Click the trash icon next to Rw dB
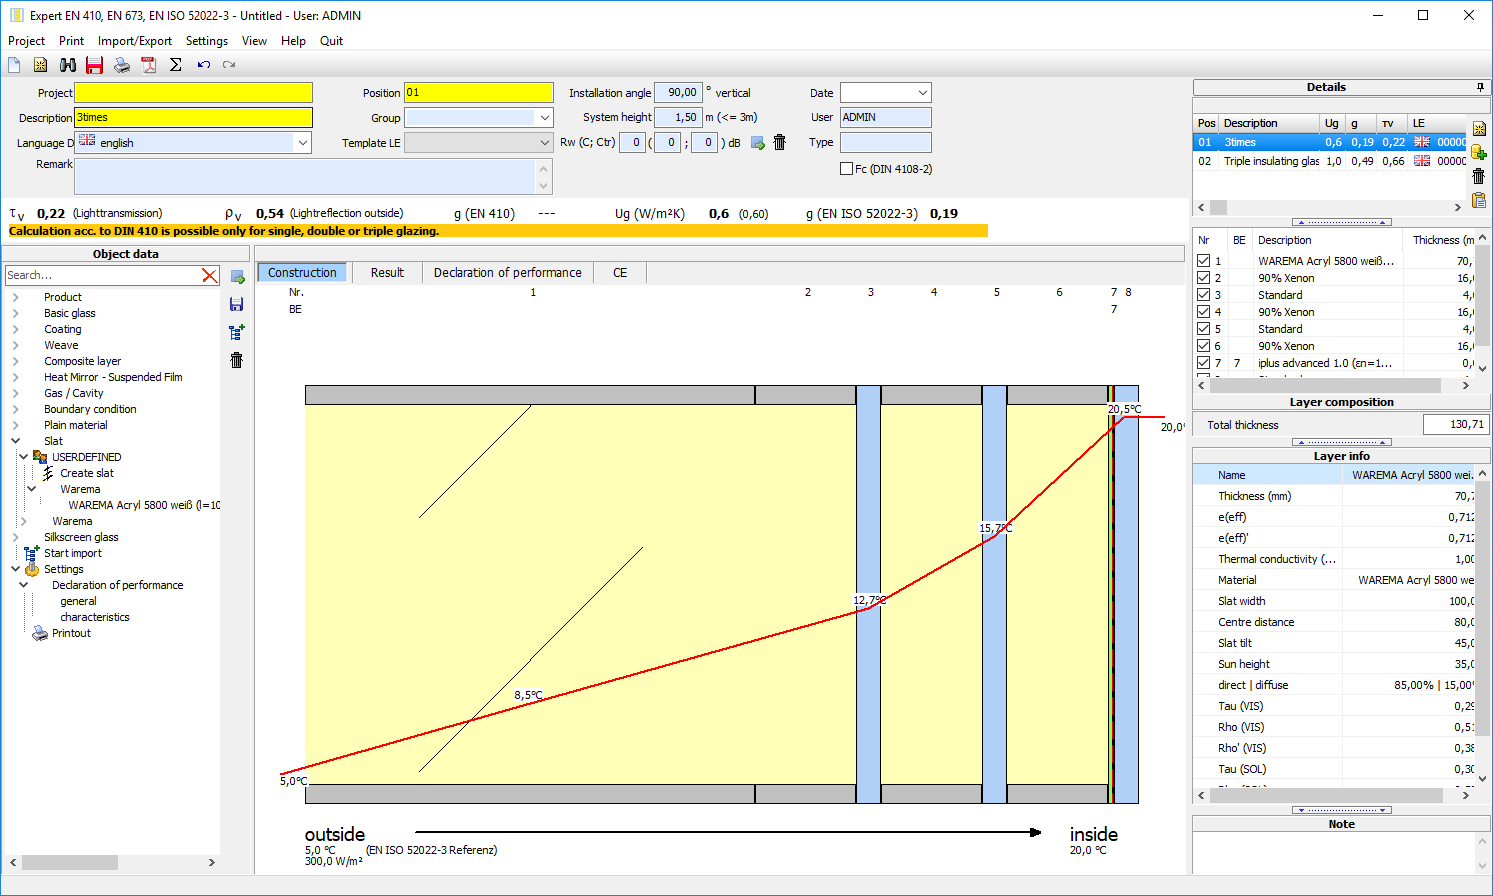The width and height of the screenshot is (1493, 896). pyautogui.click(x=780, y=143)
